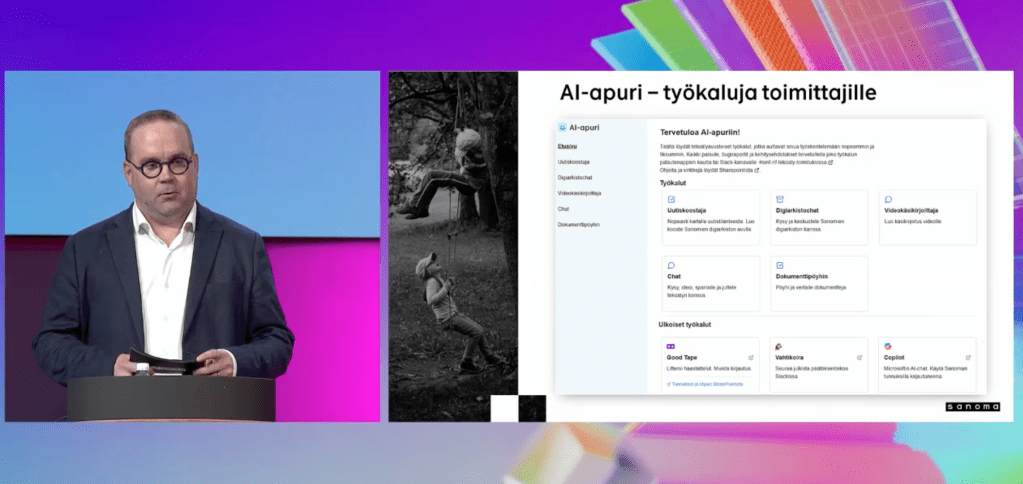Select Etusivu in the sidebar
Viewport: 1023px width, 484px height.
tap(567, 147)
